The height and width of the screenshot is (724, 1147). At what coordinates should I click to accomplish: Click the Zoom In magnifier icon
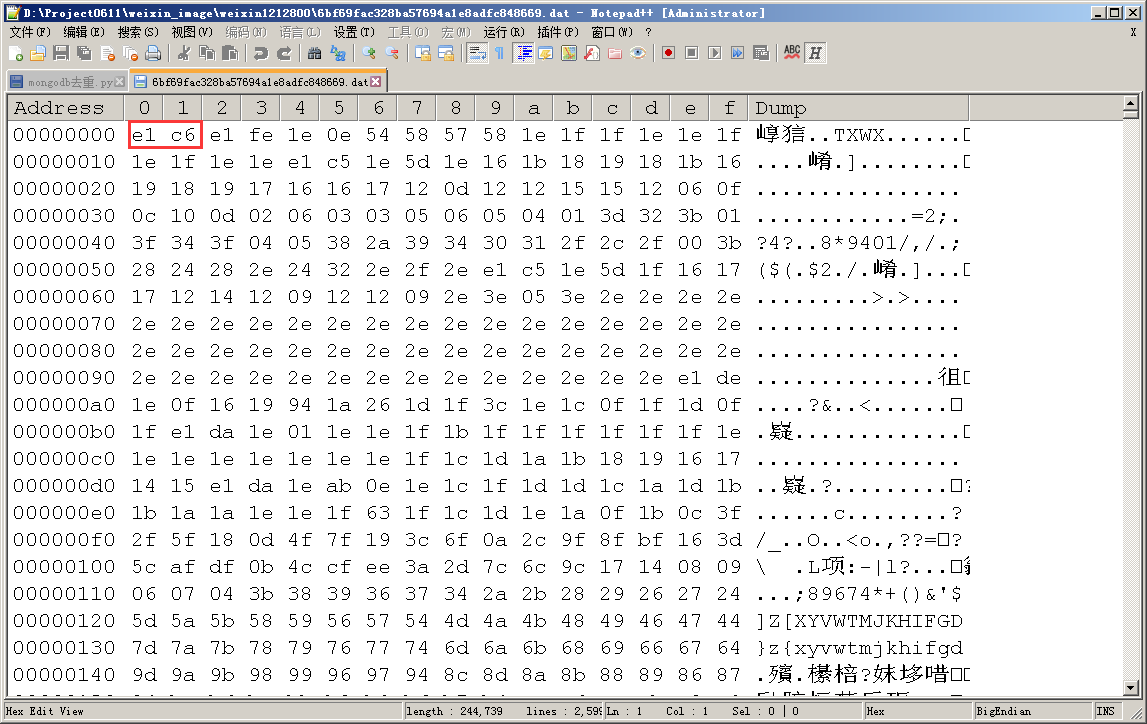(369, 53)
